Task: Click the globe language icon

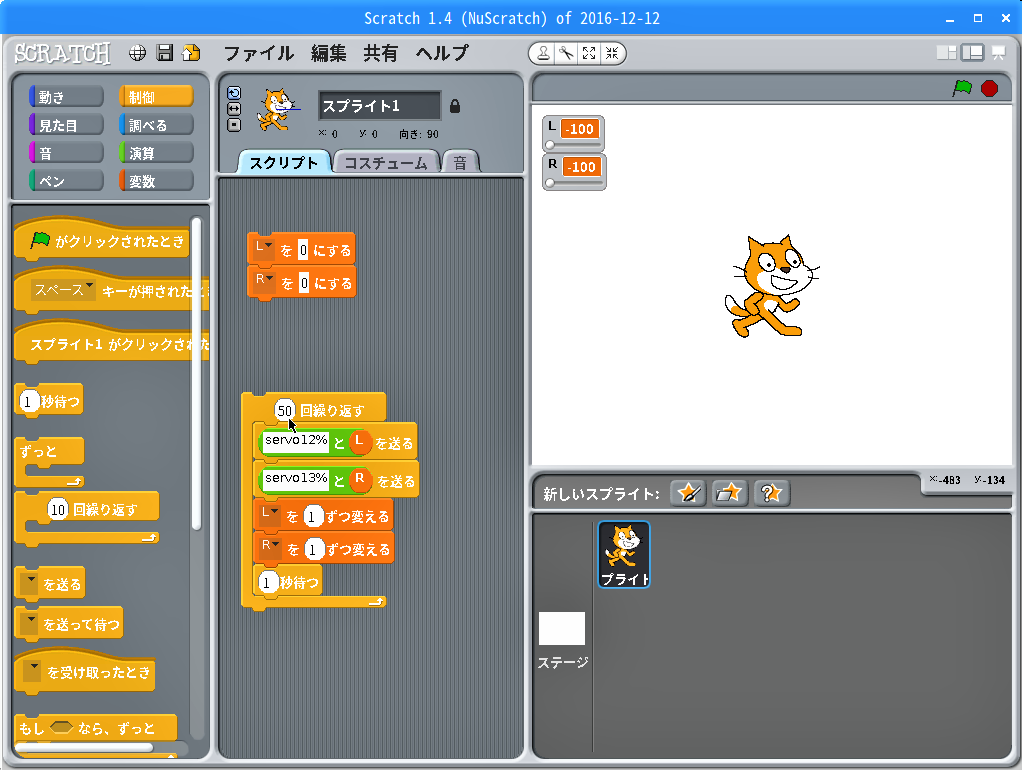Action: (138, 53)
